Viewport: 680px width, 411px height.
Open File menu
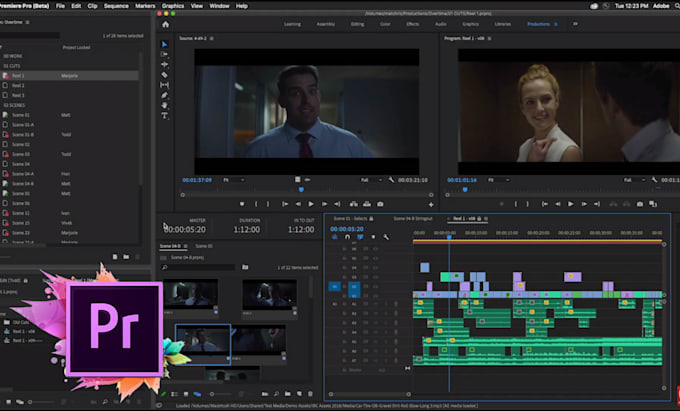click(60, 6)
